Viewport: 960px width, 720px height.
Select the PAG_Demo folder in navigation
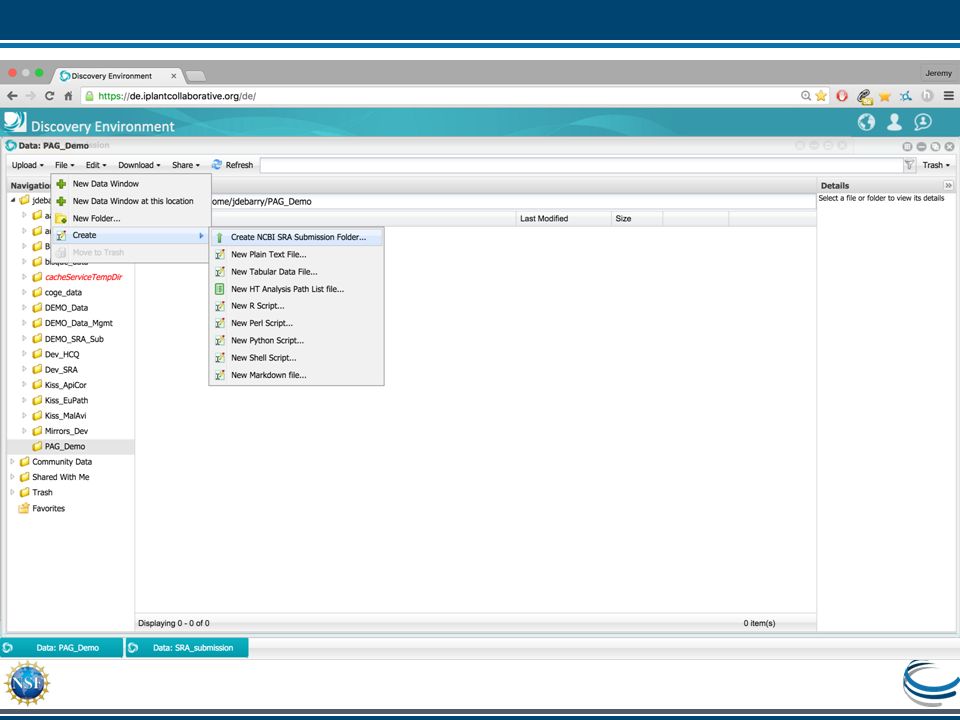[65, 446]
